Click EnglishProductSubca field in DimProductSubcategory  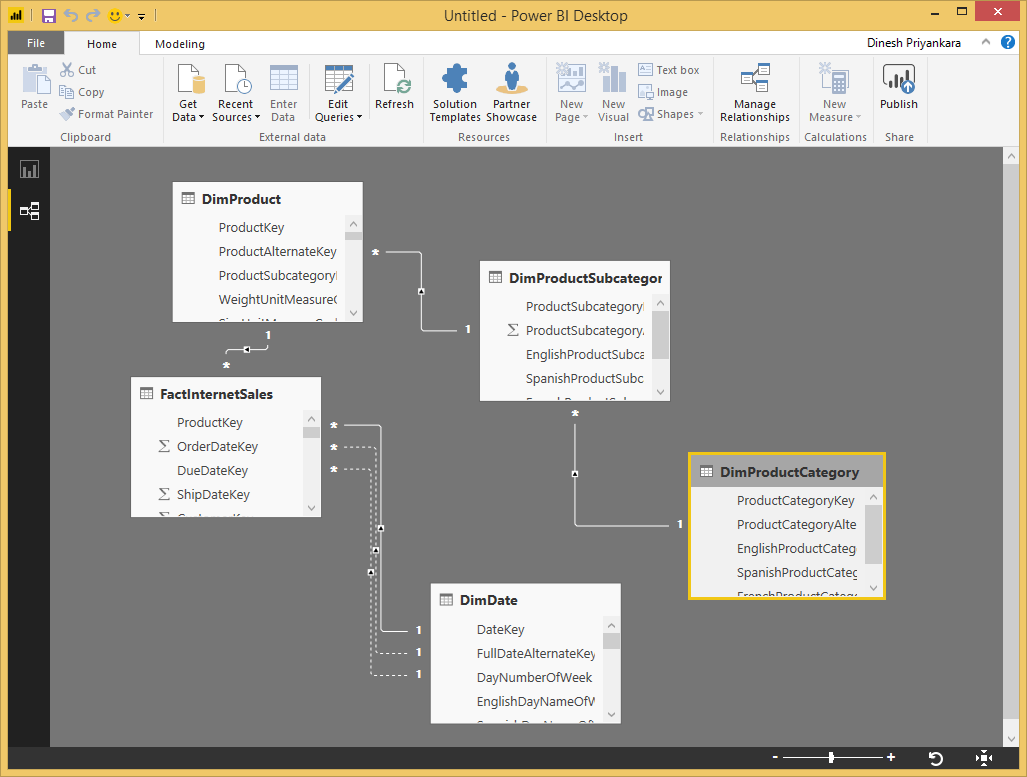585,354
